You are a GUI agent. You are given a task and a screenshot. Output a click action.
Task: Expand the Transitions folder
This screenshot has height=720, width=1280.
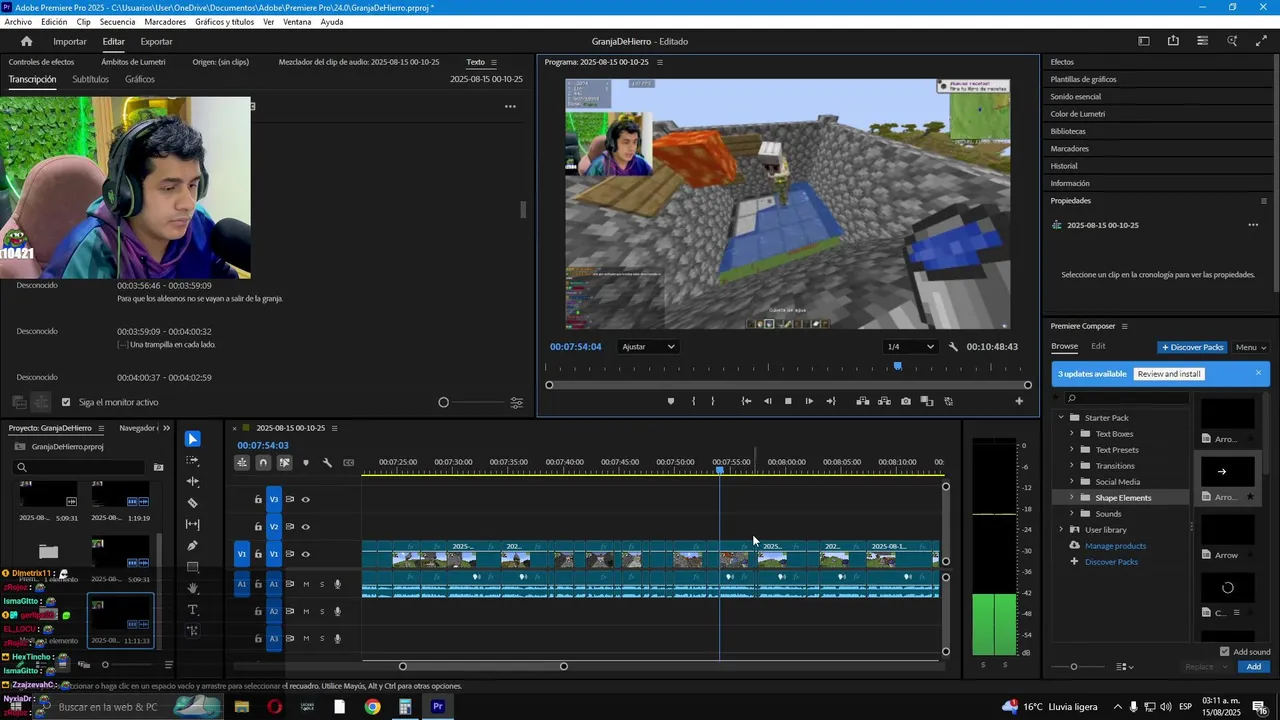pyautogui.click(x=1072, y=466)
